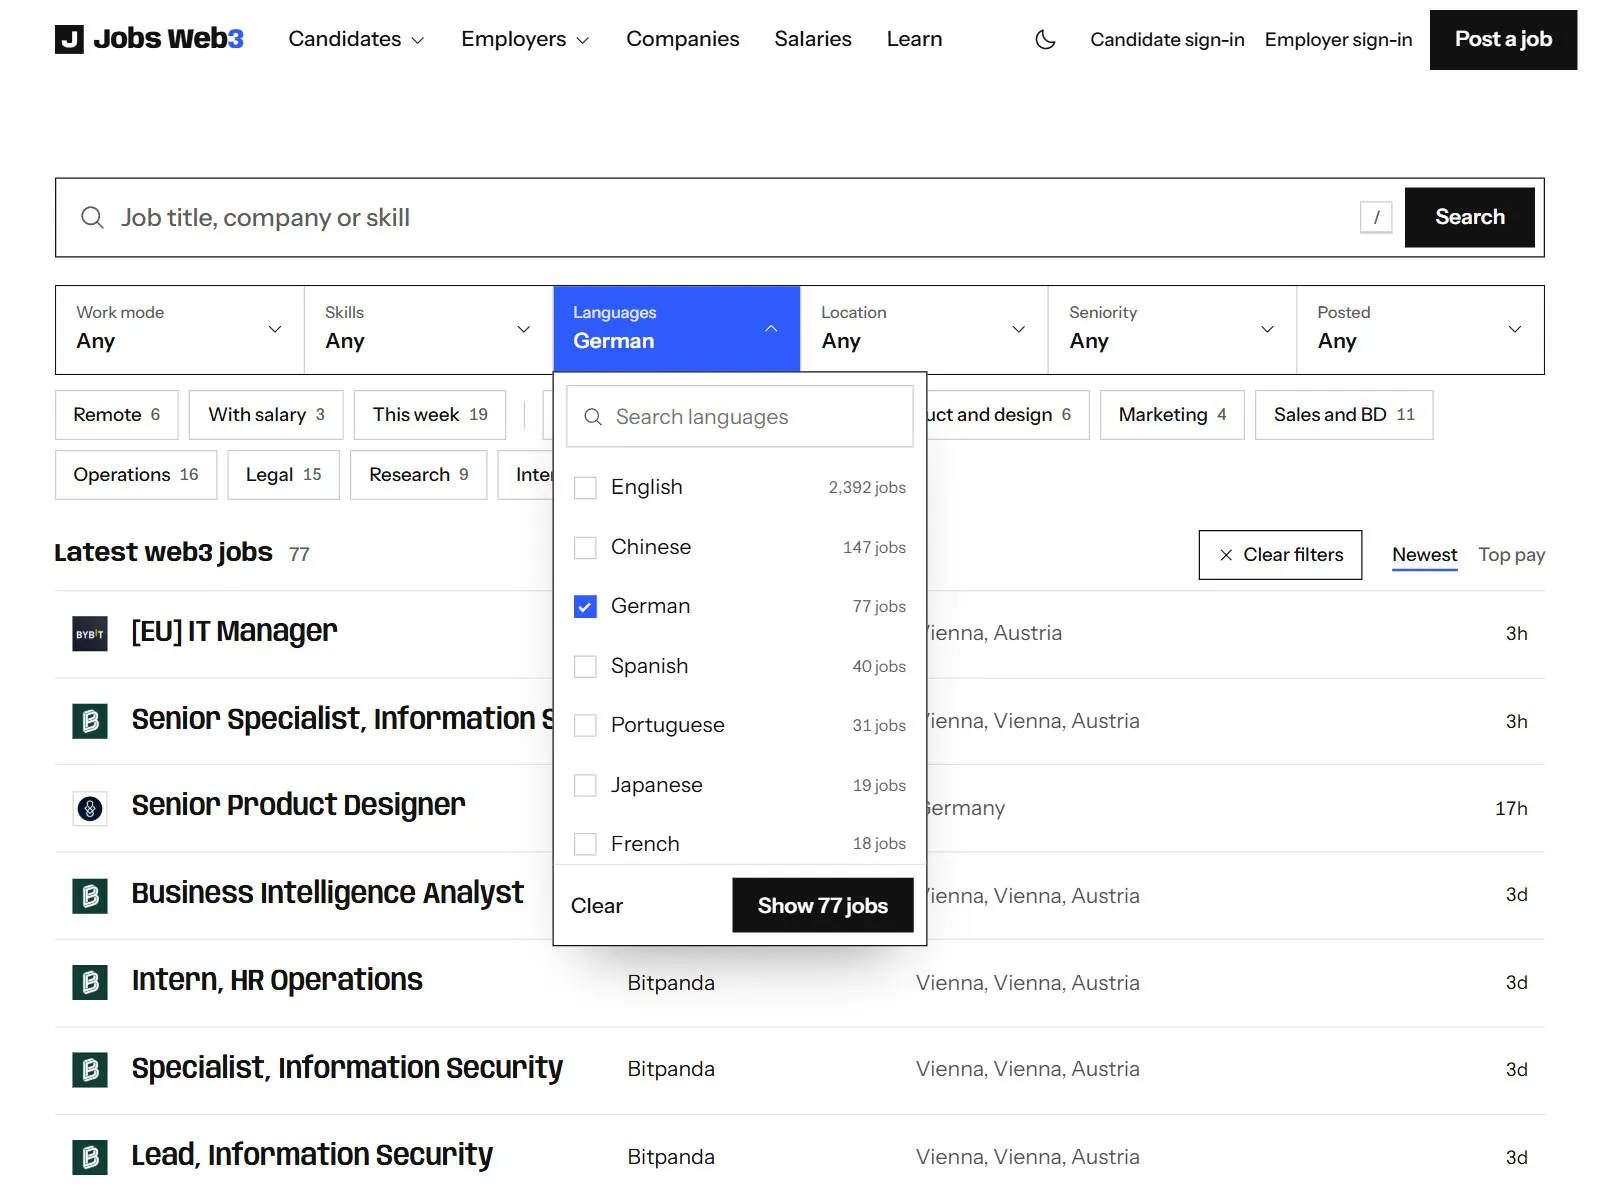Check the Portuguese language checkbox

pos(585,726)
